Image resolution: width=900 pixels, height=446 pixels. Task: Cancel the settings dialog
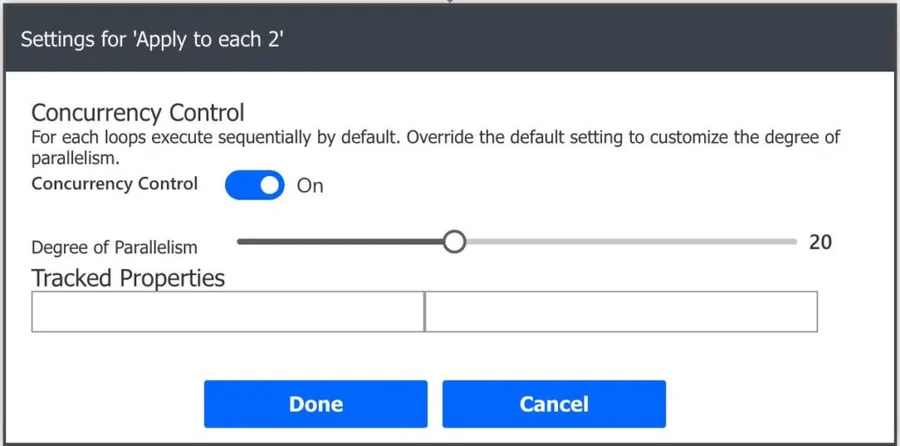554,404
